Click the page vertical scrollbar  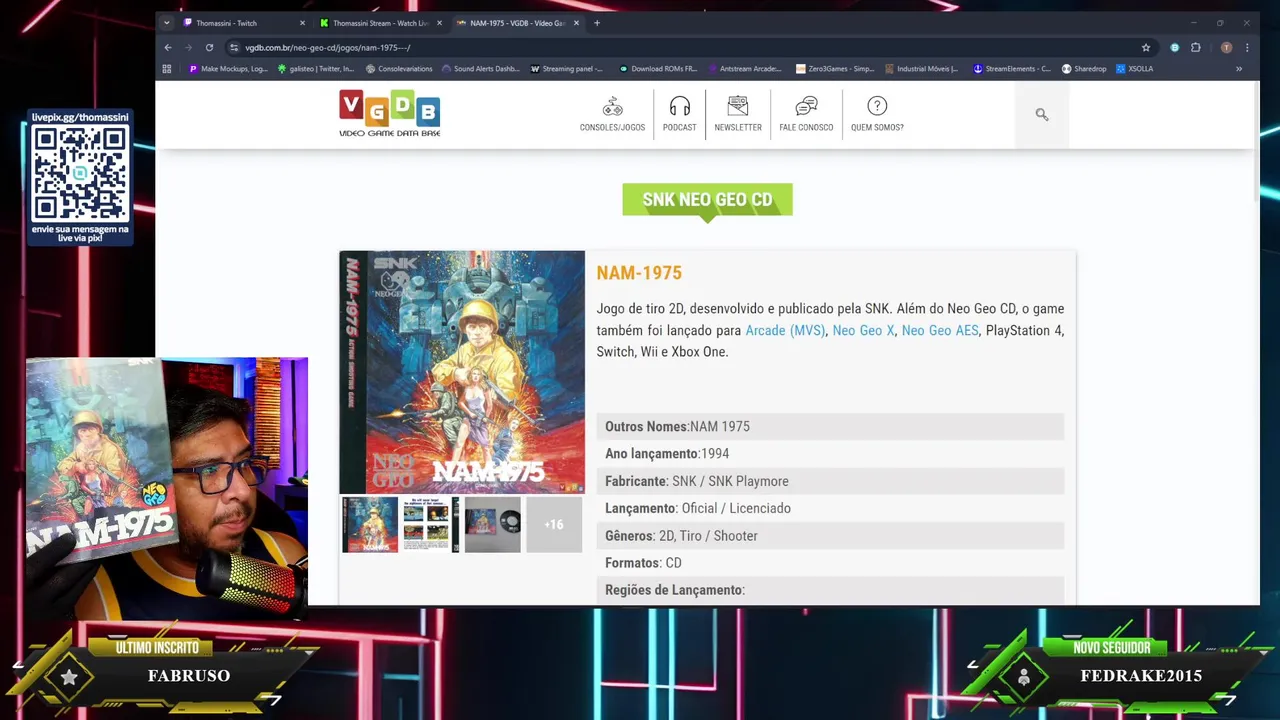pyautogui.click(x=1256, y=140)
